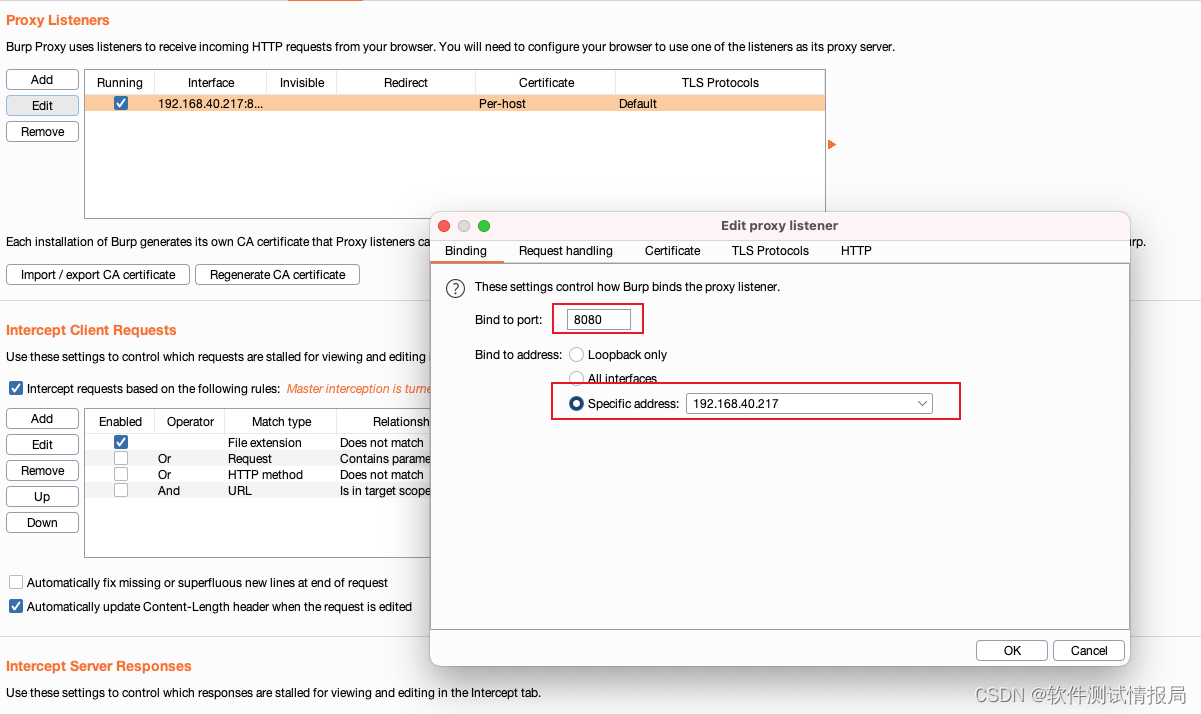Open the Certificate tab in dialog
Viewport: 1201px width, 714px height.
click(673, 251)
